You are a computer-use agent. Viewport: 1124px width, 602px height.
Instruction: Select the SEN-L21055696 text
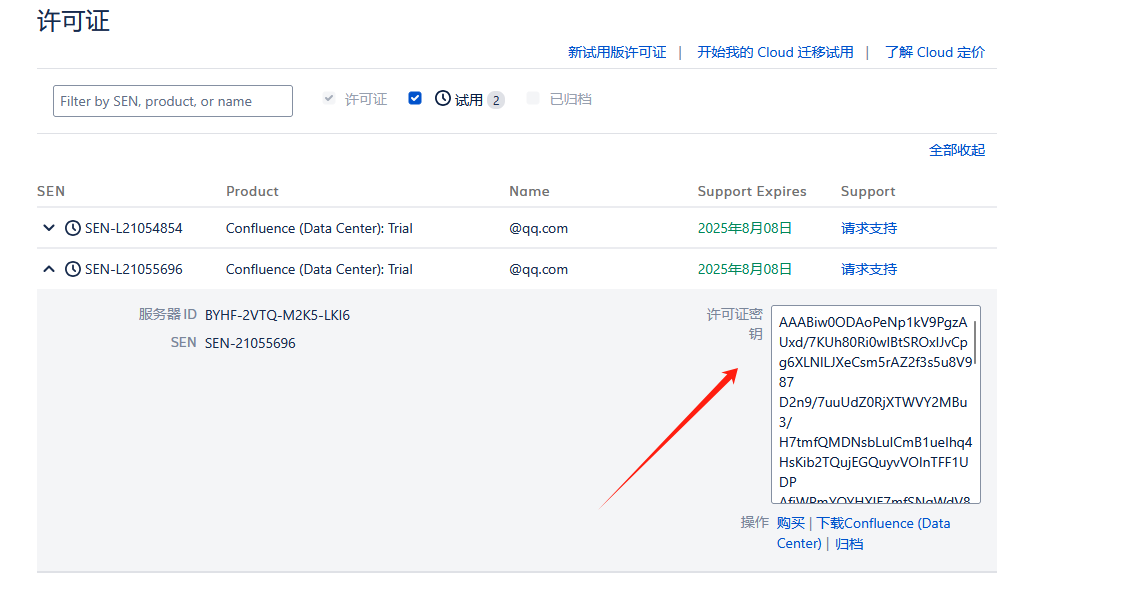pos(134,269)
